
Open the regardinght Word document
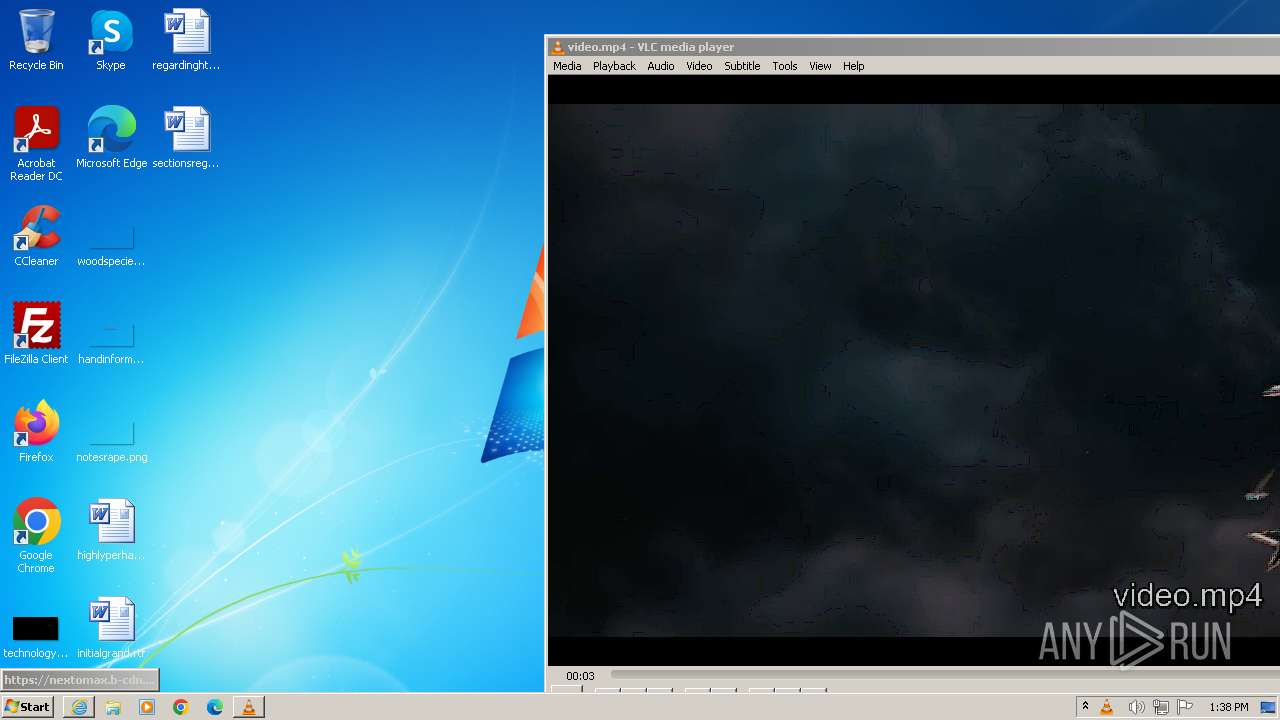(186, 40)
